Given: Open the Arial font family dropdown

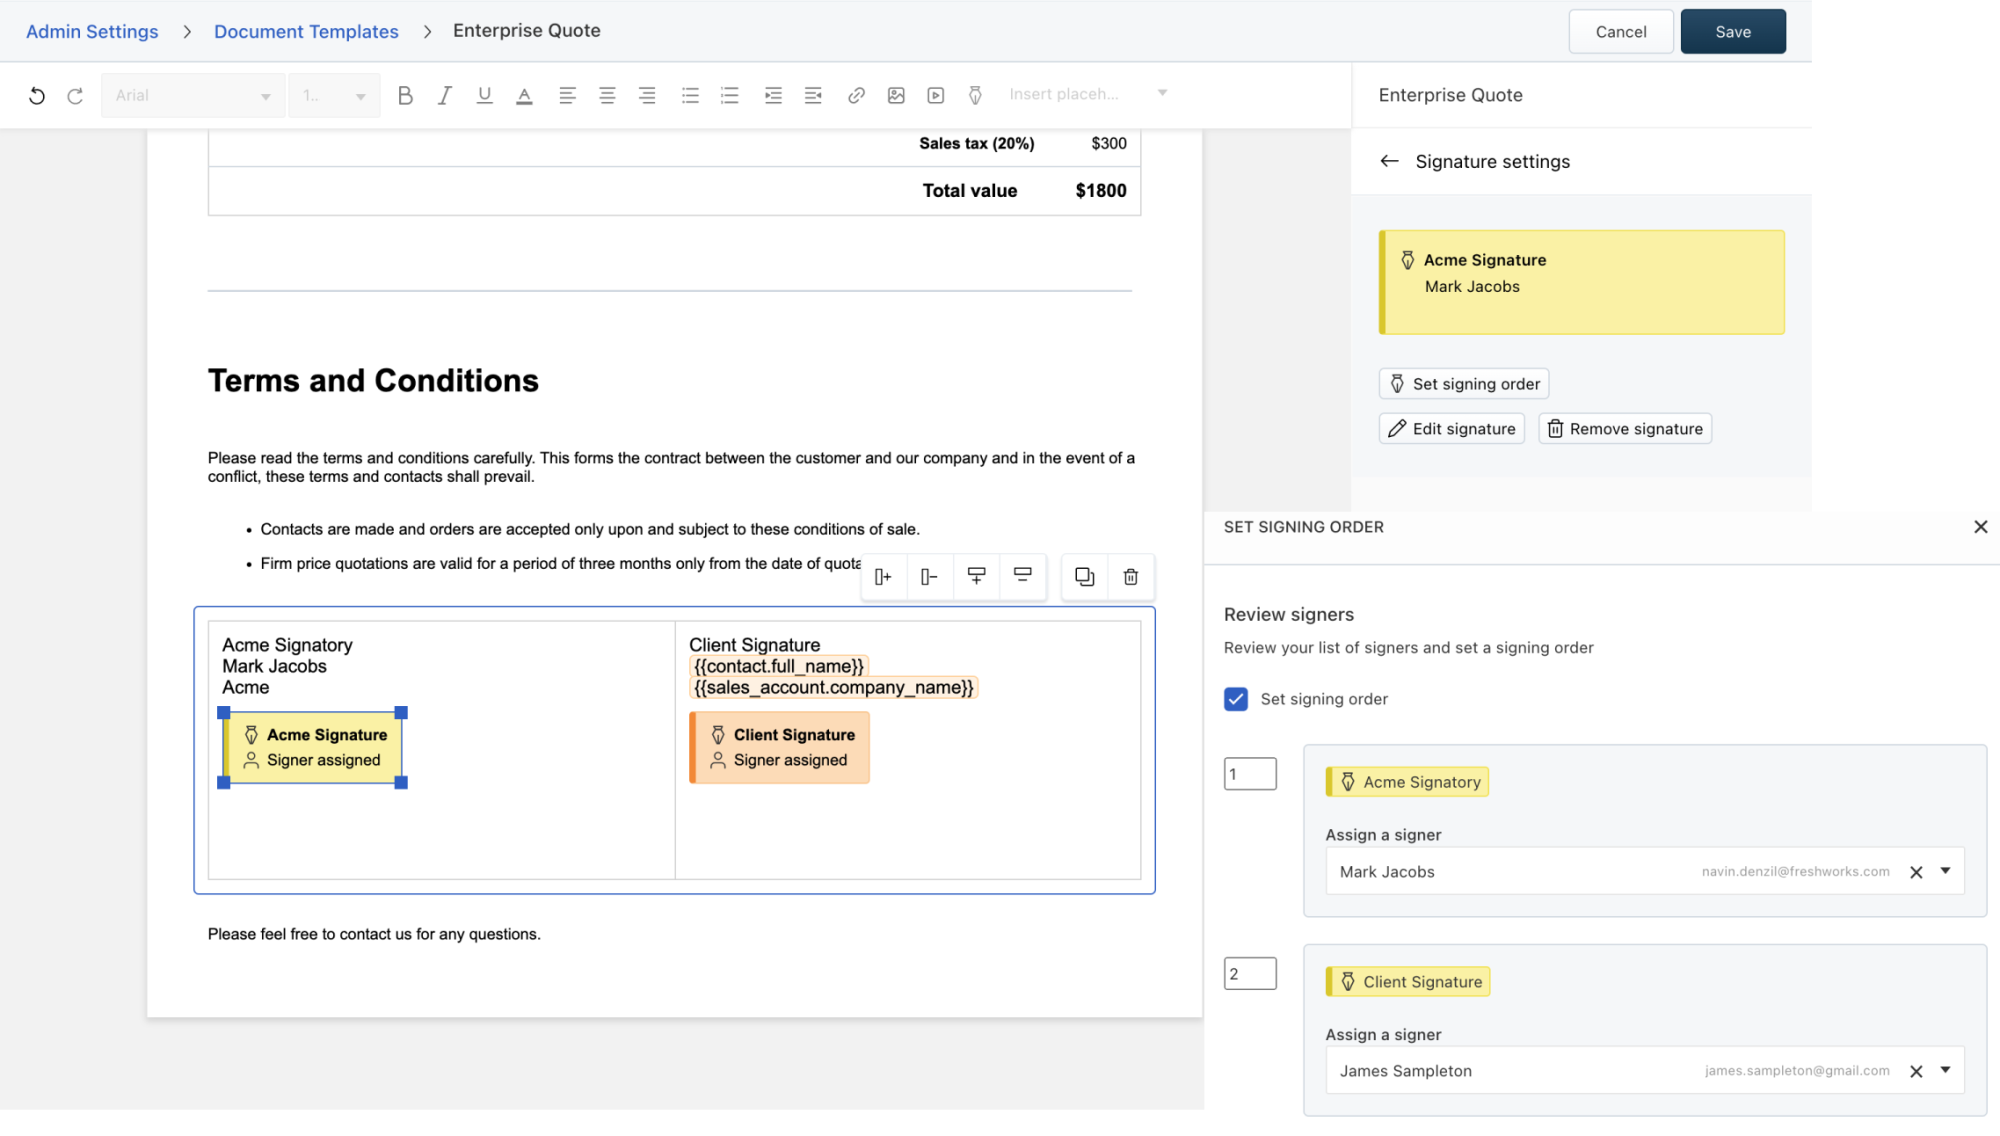Looking at the screenshot, I should 192,96.
